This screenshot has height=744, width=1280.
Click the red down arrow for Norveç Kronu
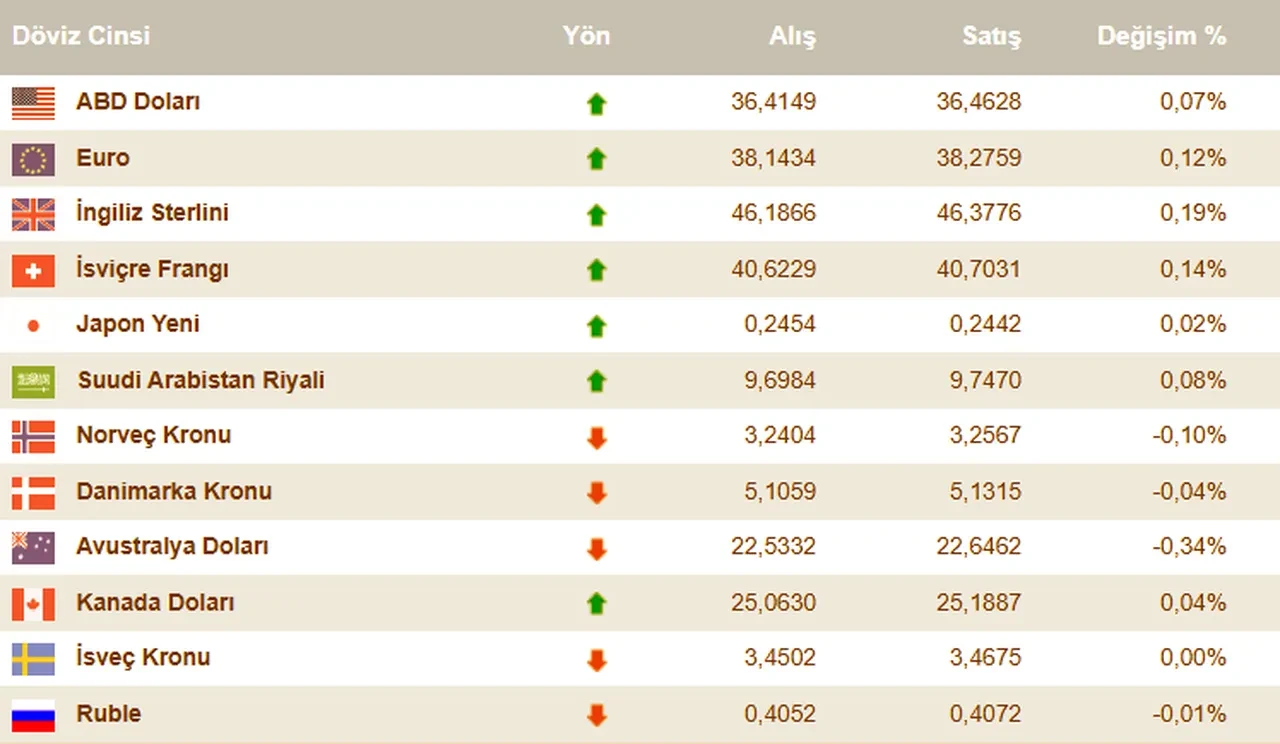597,436
